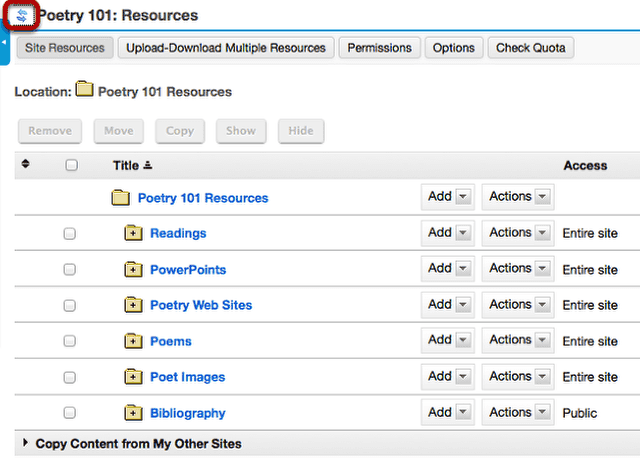The image size is (640, 458).
Task: Click the Poems folder plus icon
Action: (x=133, y=341)
